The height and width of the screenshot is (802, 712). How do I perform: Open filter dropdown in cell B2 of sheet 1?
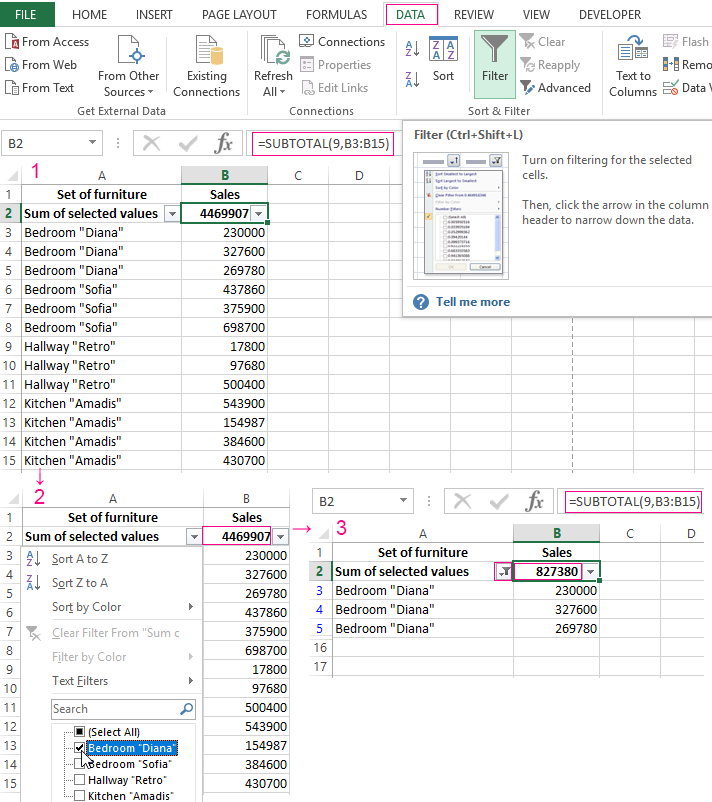pos(259,214)
